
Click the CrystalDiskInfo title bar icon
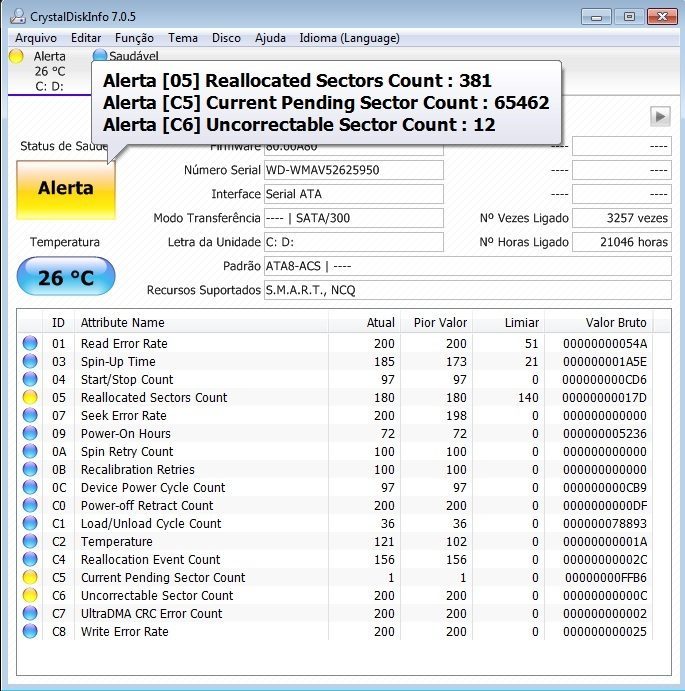[x=18, y=16]
